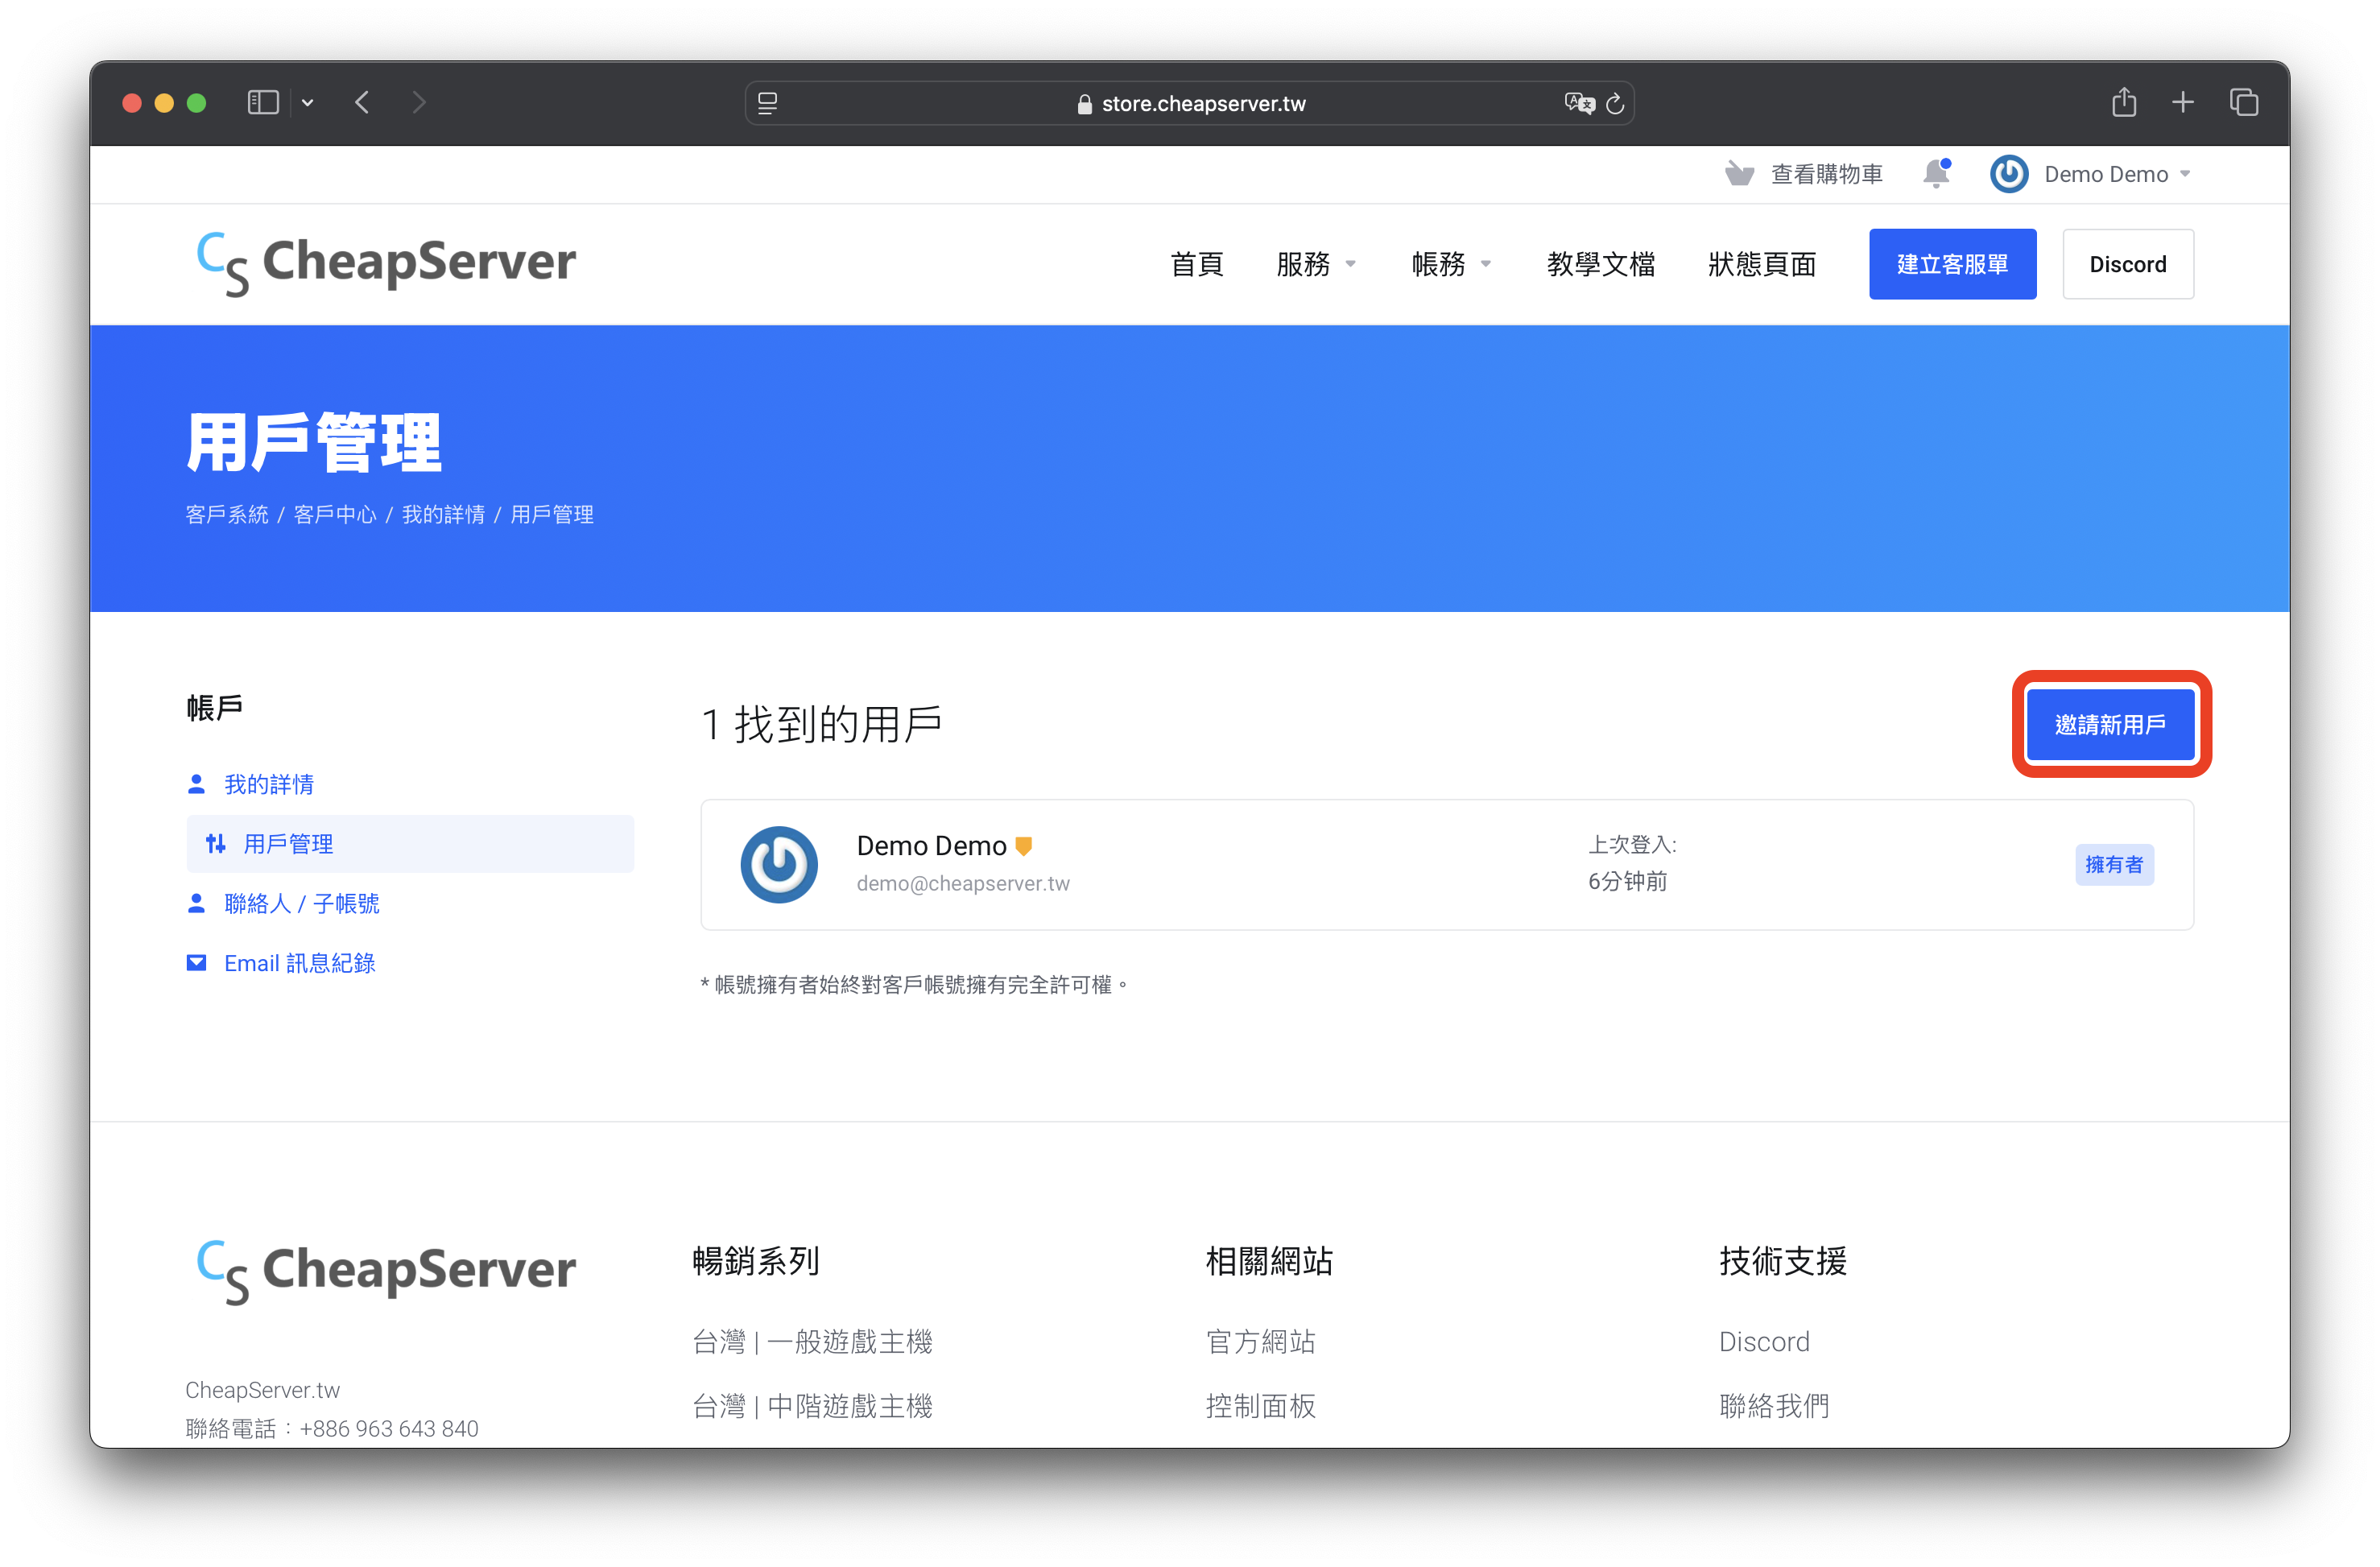Select Email 訊息紀錄 in sidebar

click(x=299, y=963)
